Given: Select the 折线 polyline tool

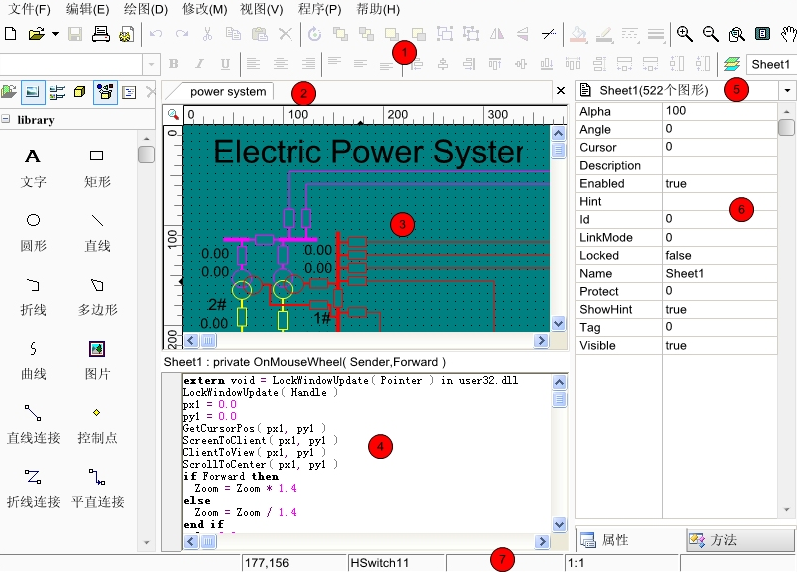Looking at the screenshot, I should pyautogui.click(x=33, y=297).
